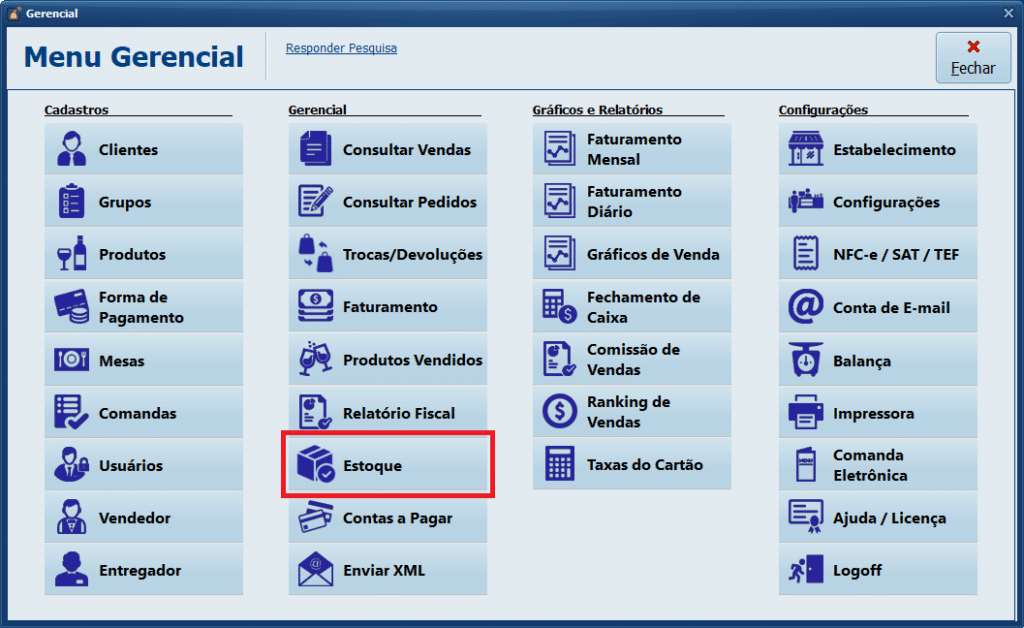Open Enviar XML envelope icon
The height and width of the screenshot is (628, 1024).
[x=316, y=570]
